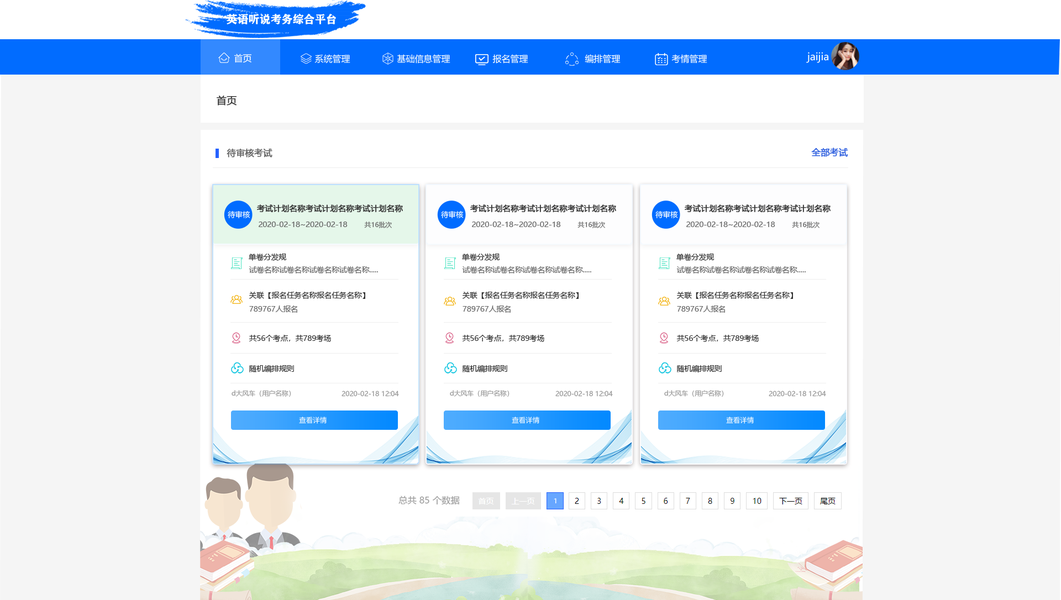
Task: Click the 上一页 pagination button
Action: [523, 501]
